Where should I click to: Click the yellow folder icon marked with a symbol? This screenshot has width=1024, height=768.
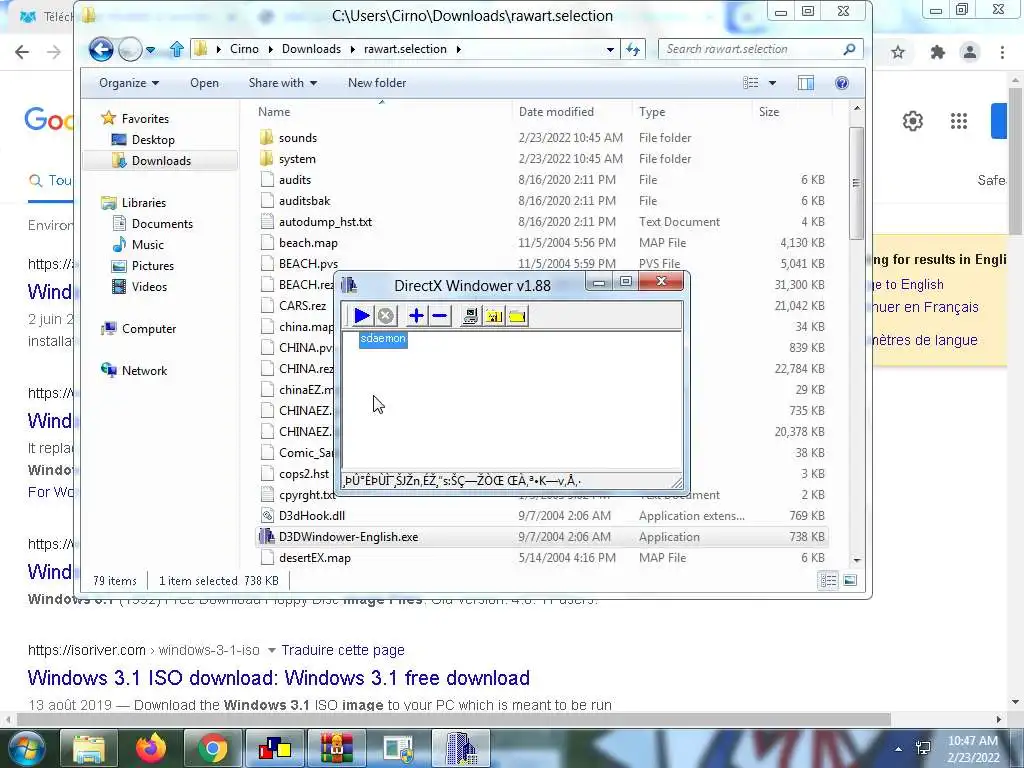[494, 317]
